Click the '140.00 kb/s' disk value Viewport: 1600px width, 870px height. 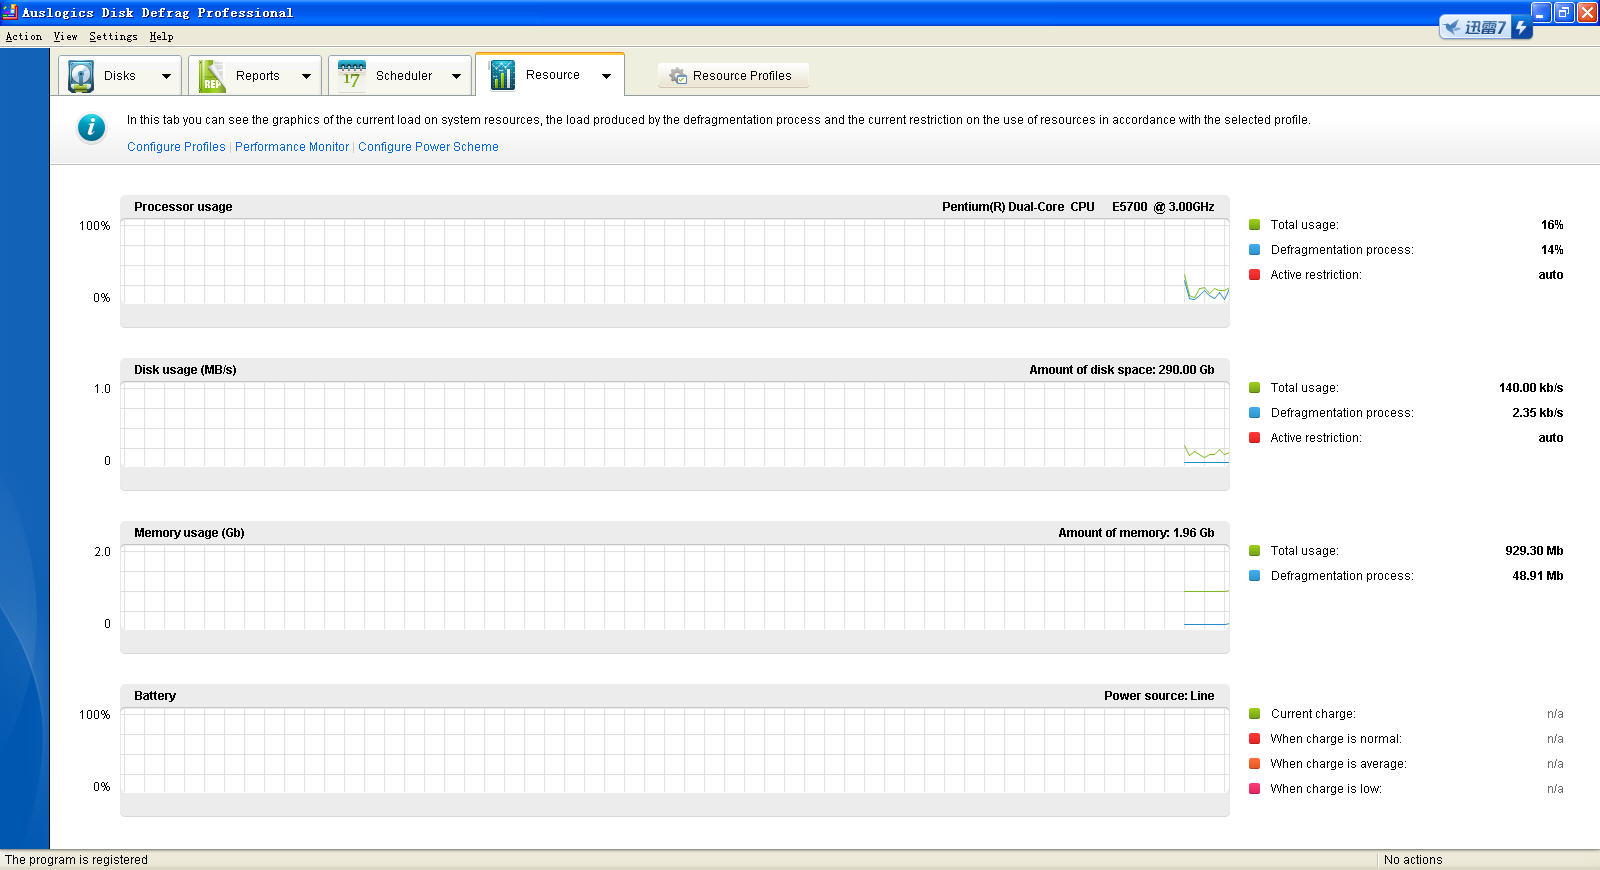click(1531, 388)
